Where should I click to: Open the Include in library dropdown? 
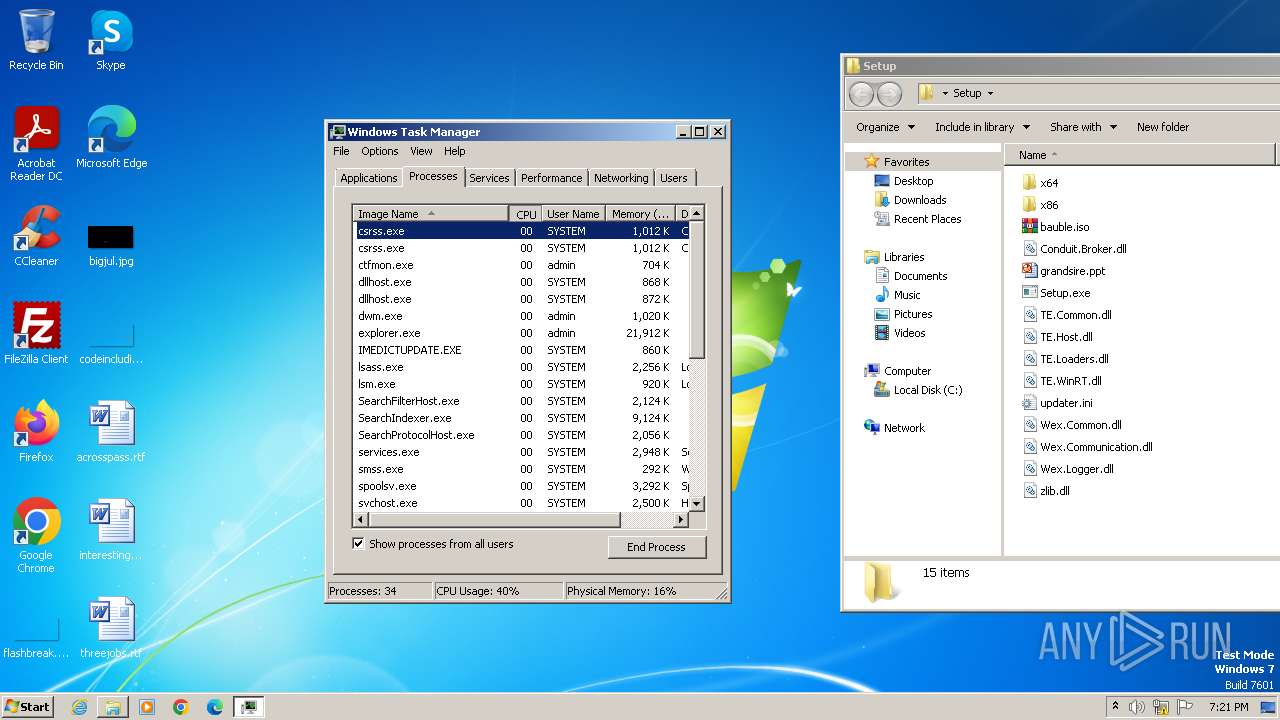coord(982,127)
